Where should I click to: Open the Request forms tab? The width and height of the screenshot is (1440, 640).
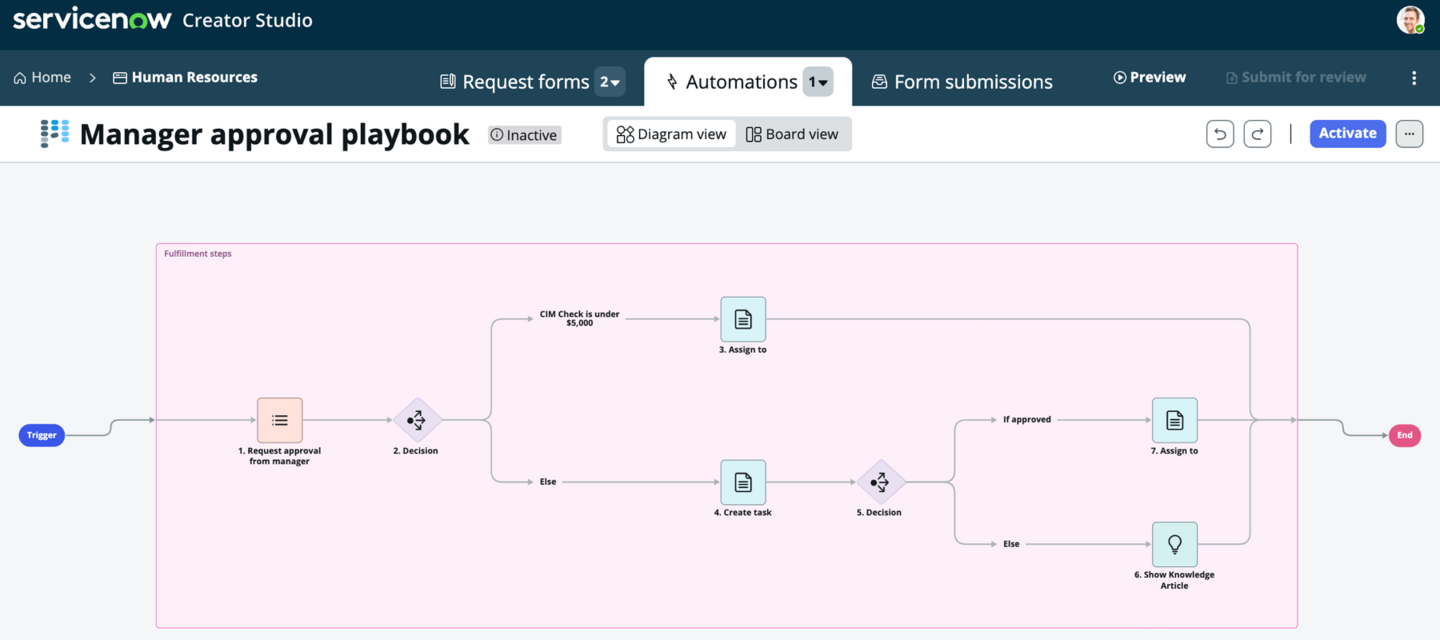pos(515,82)
